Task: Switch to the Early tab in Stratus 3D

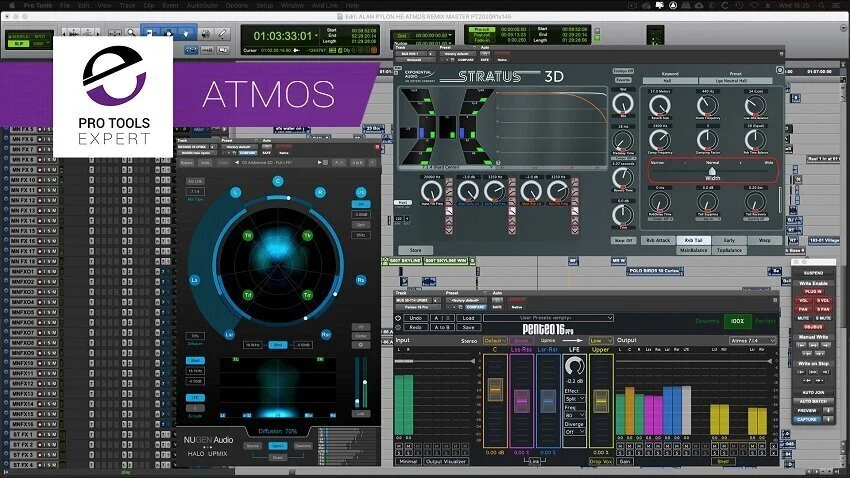Action: pos(729,240)
